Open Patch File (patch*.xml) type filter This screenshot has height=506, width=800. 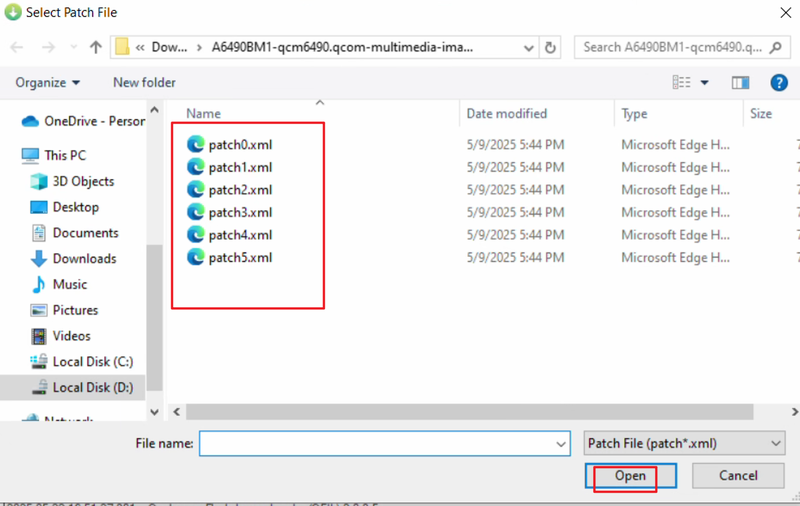684,444
